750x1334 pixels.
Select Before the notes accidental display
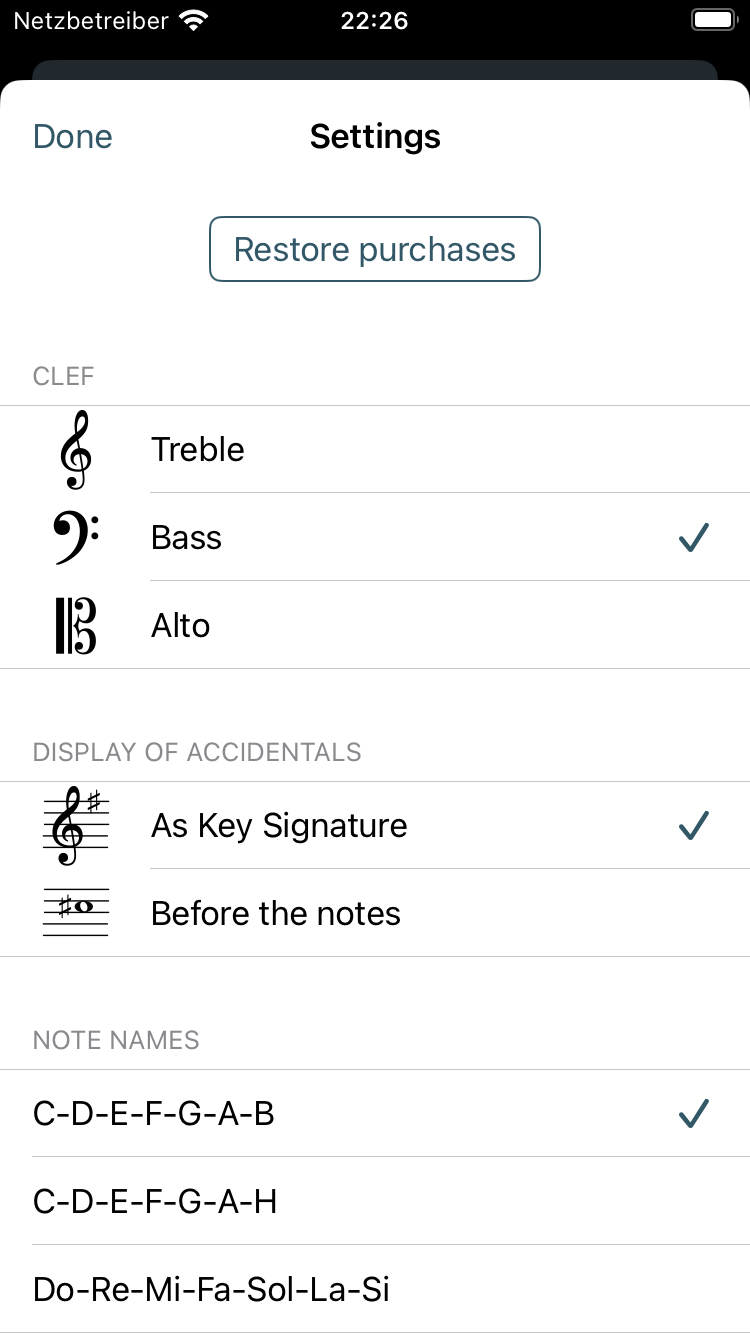click(x=375, y=913)
